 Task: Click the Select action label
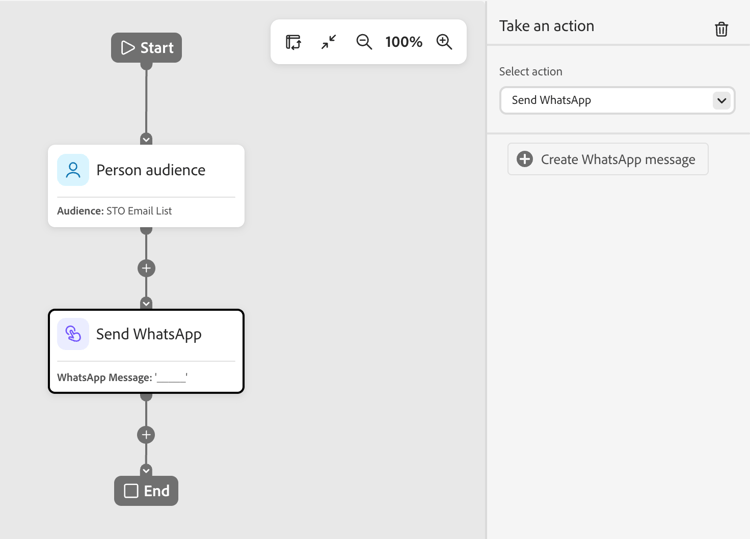(x=530, y=72)
